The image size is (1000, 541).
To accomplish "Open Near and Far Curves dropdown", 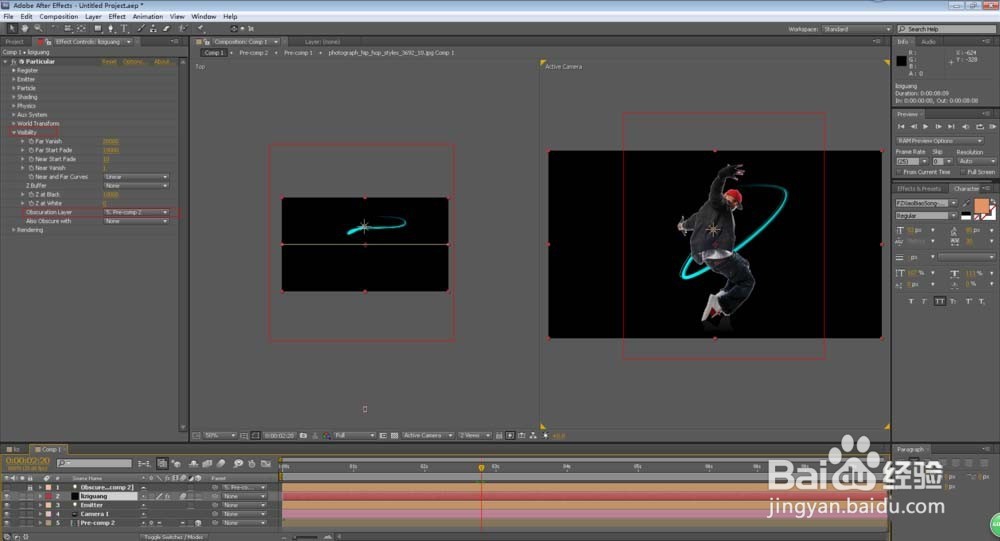I will (136, 177).
